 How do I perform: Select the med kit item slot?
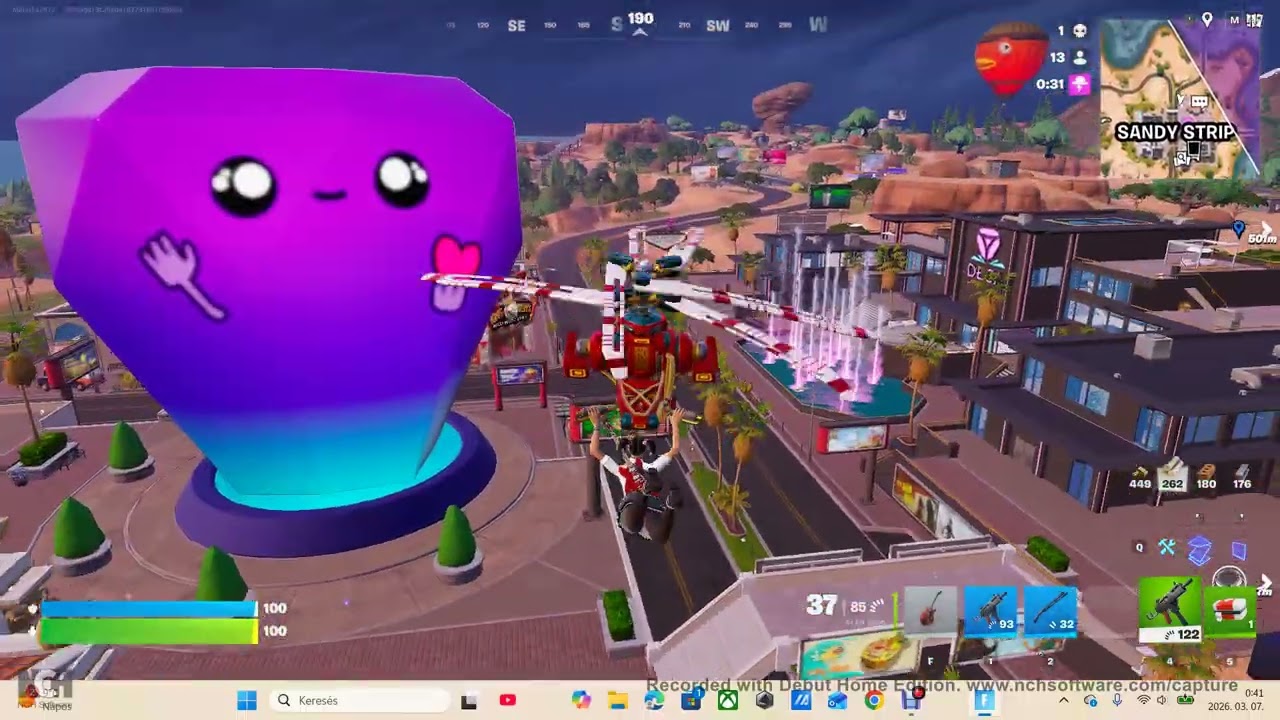click(1230, 609)
